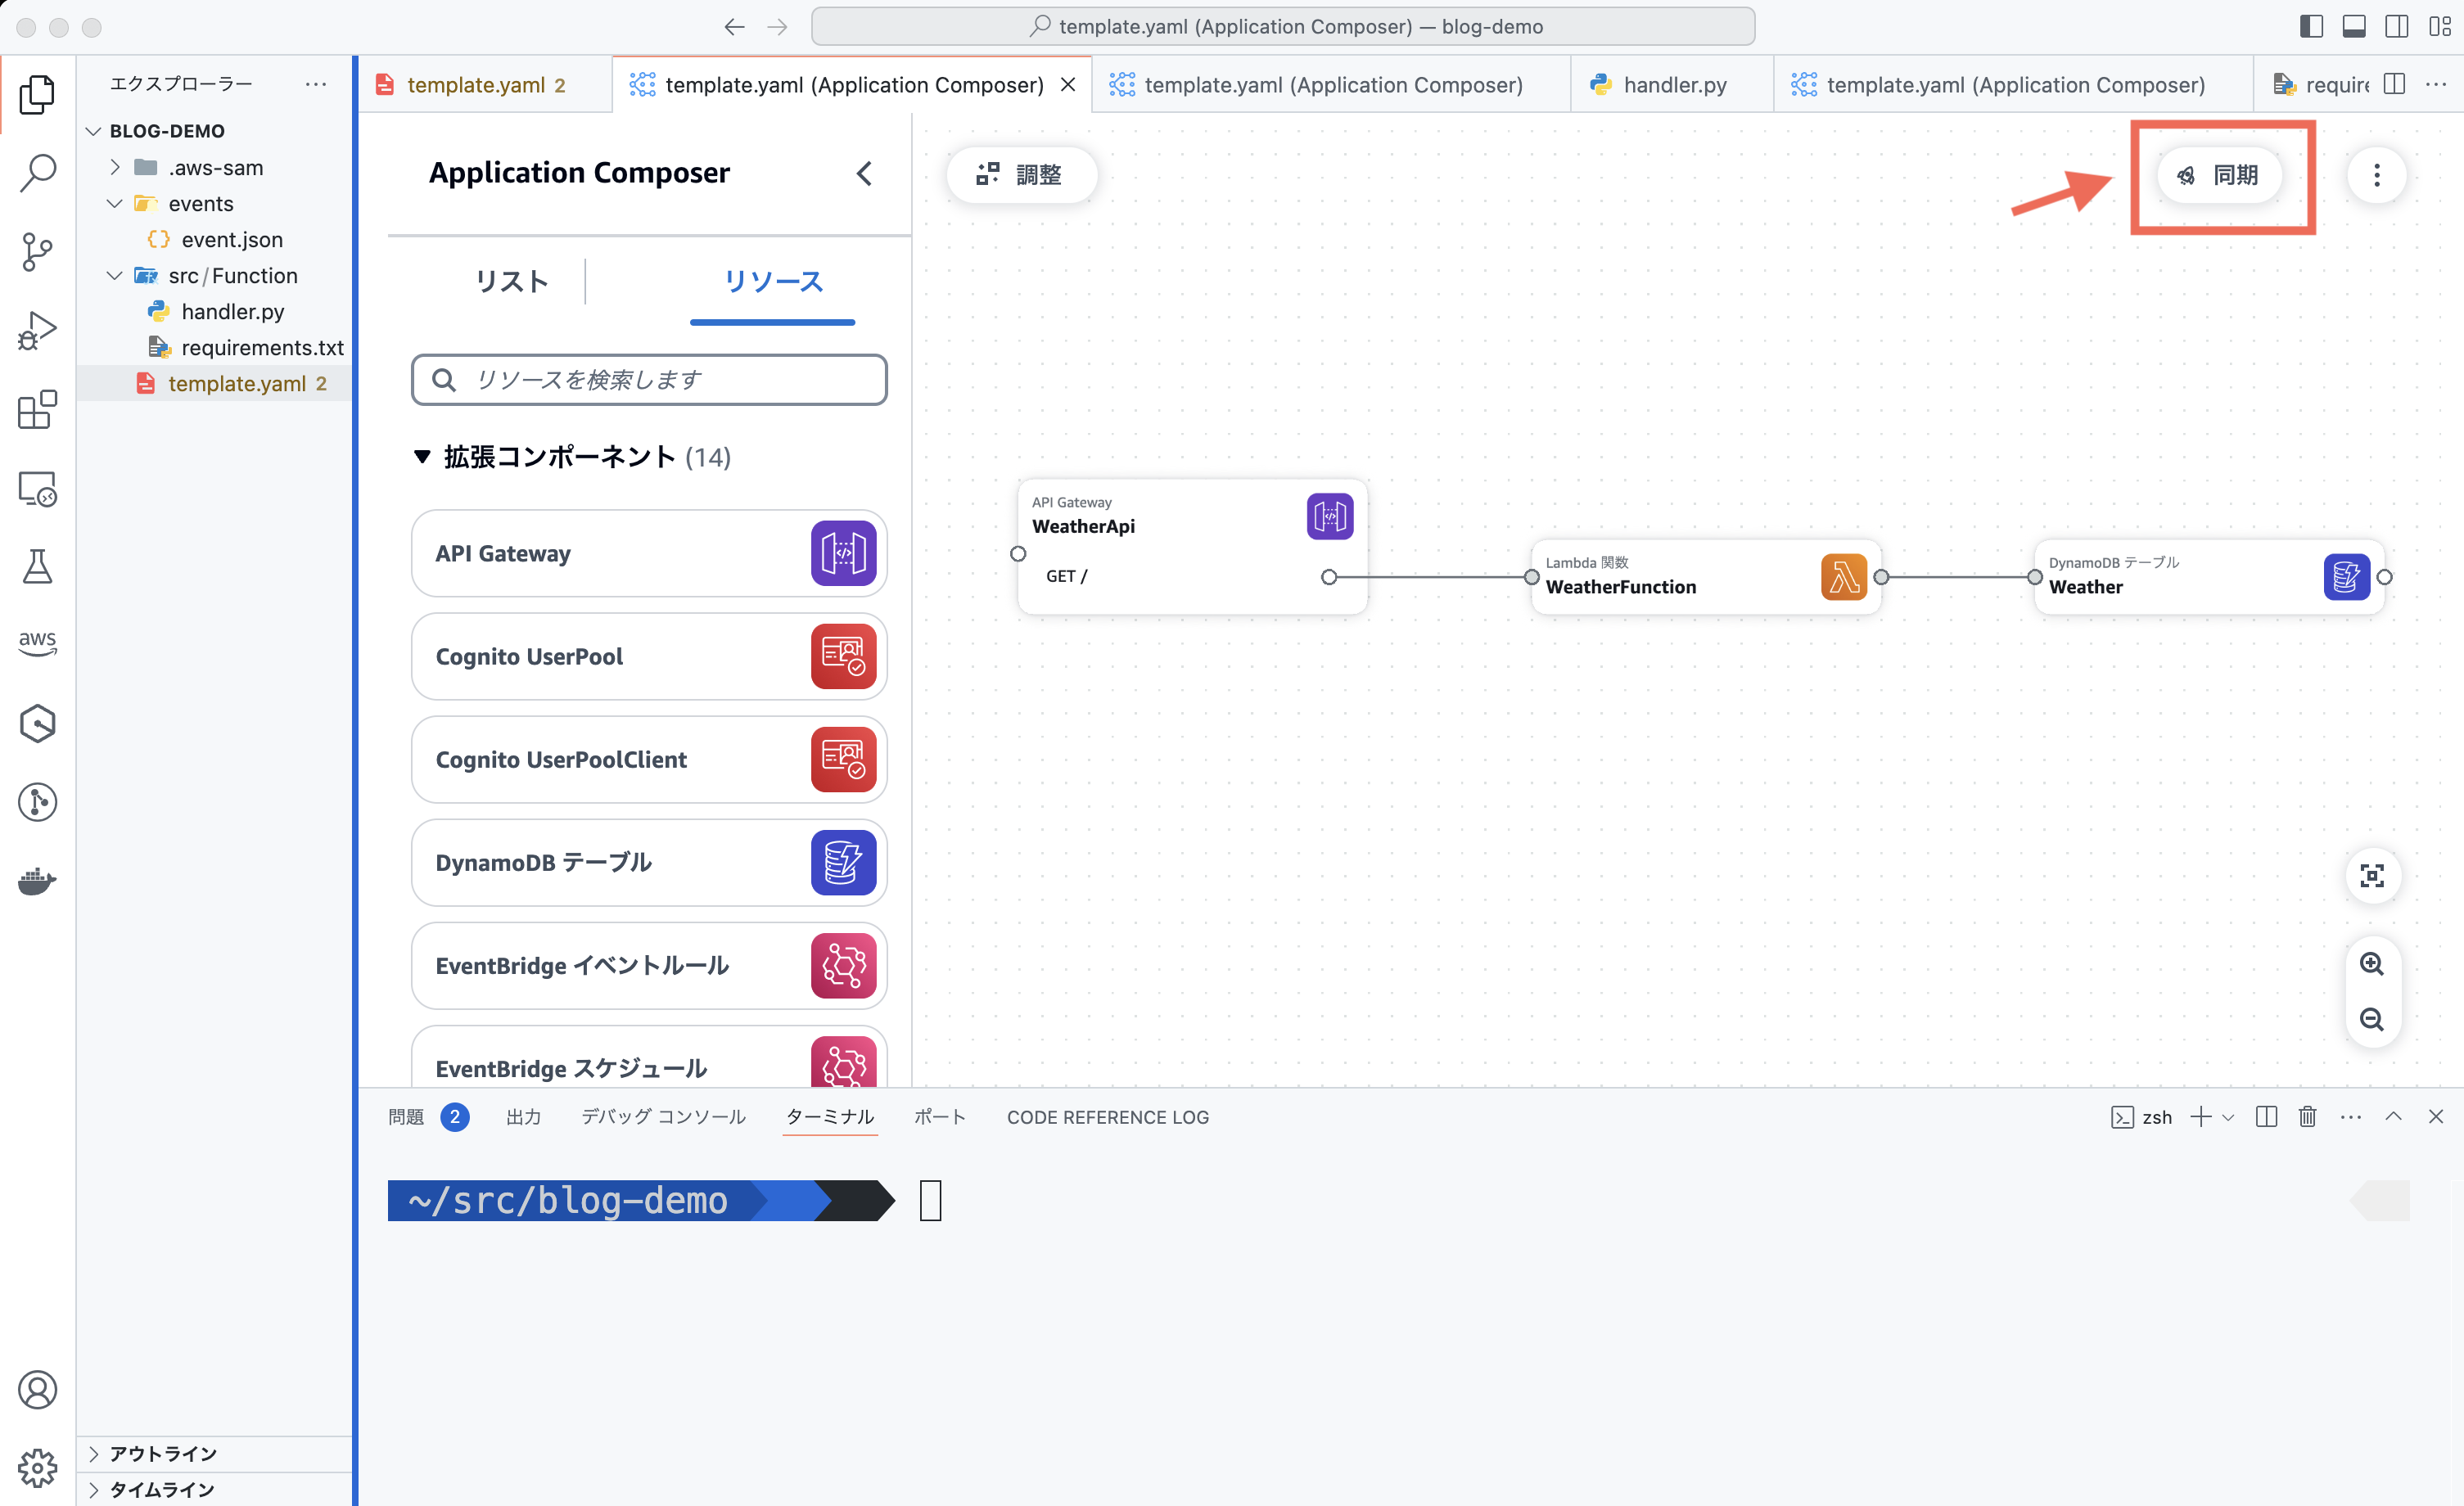Split the editor to the right
2464x1506 pixels.
click(2394, 84)
